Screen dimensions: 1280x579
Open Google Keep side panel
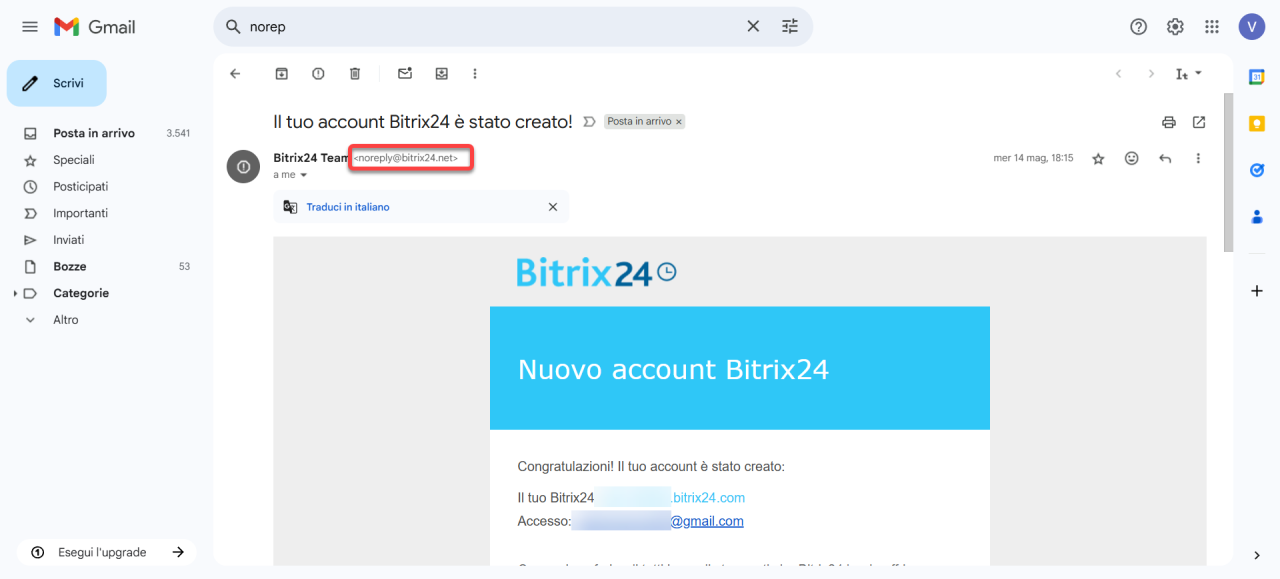coord(1257,124)
